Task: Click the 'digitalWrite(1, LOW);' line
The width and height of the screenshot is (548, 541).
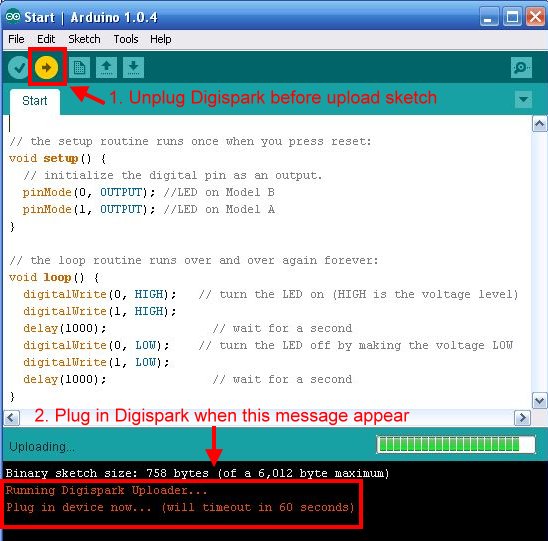Action: [x=96, y=362]
